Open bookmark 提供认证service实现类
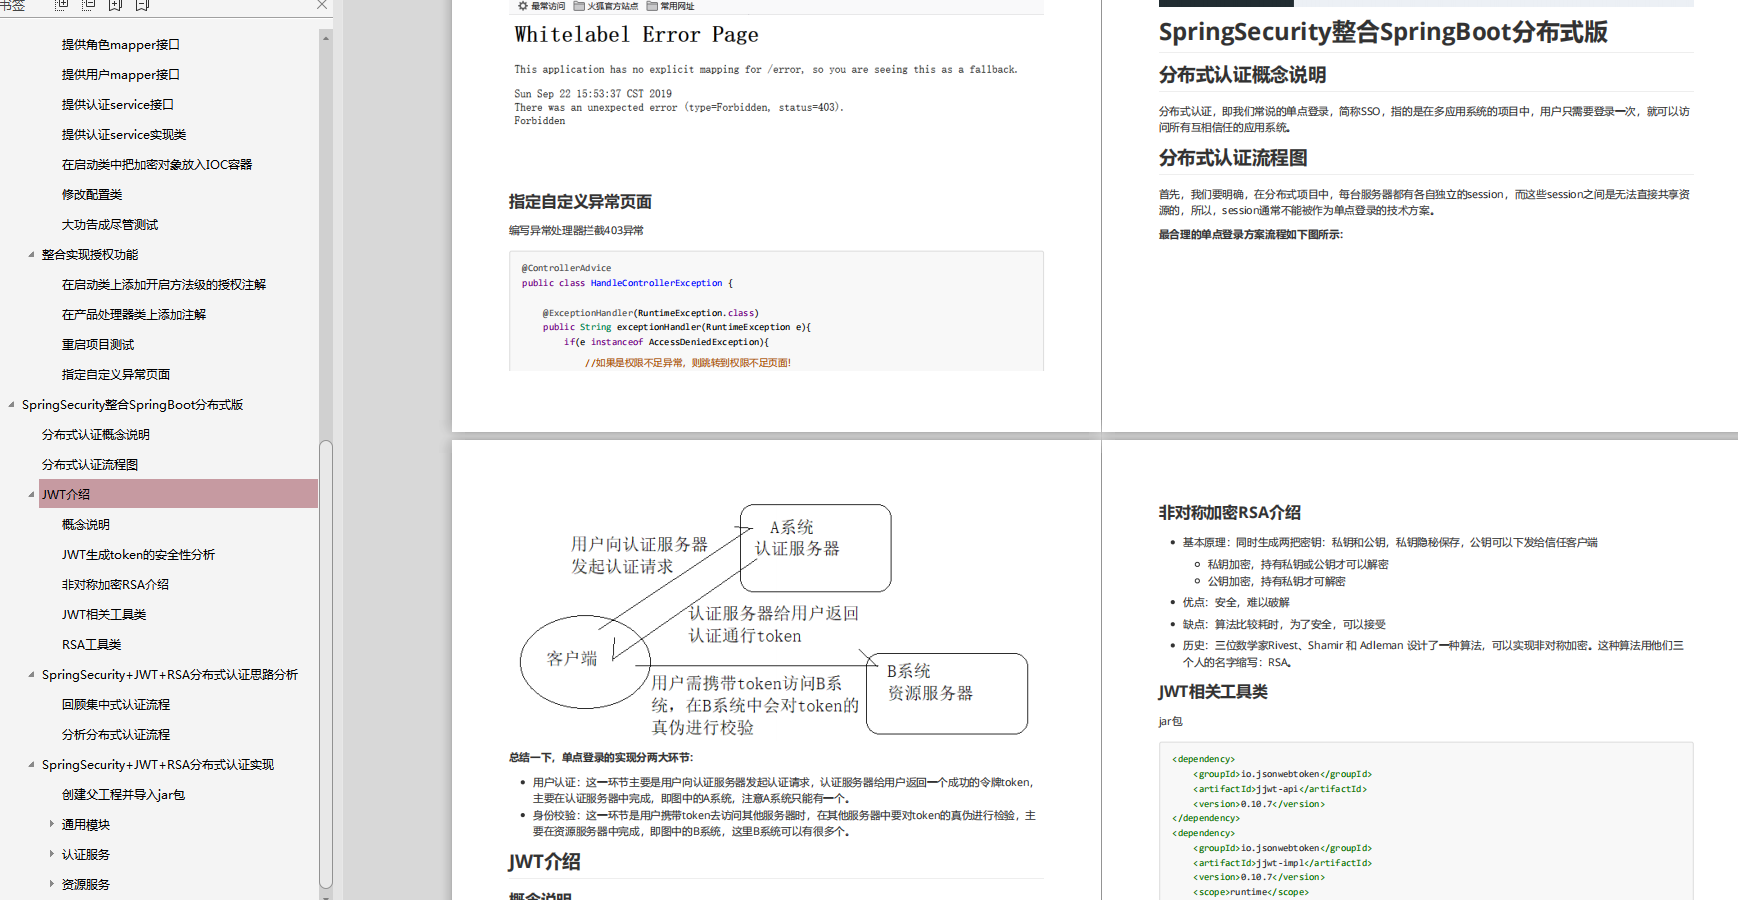This screenshot has width=1738, height=900. 124,135
